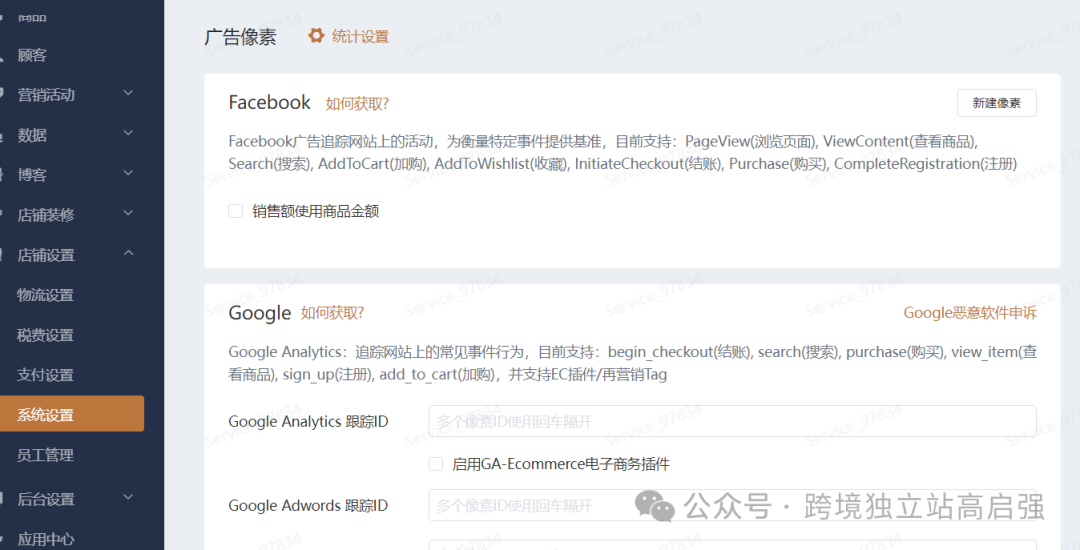Click the 店铺装修 menu label
Image resolution: width=1080 pixels, height=550 pixels.
click(x=45, y=215)
